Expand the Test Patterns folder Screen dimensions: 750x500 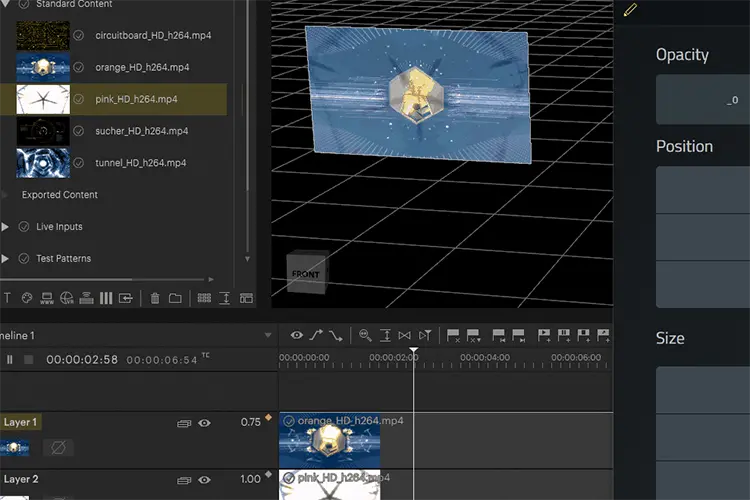(5, 259)
